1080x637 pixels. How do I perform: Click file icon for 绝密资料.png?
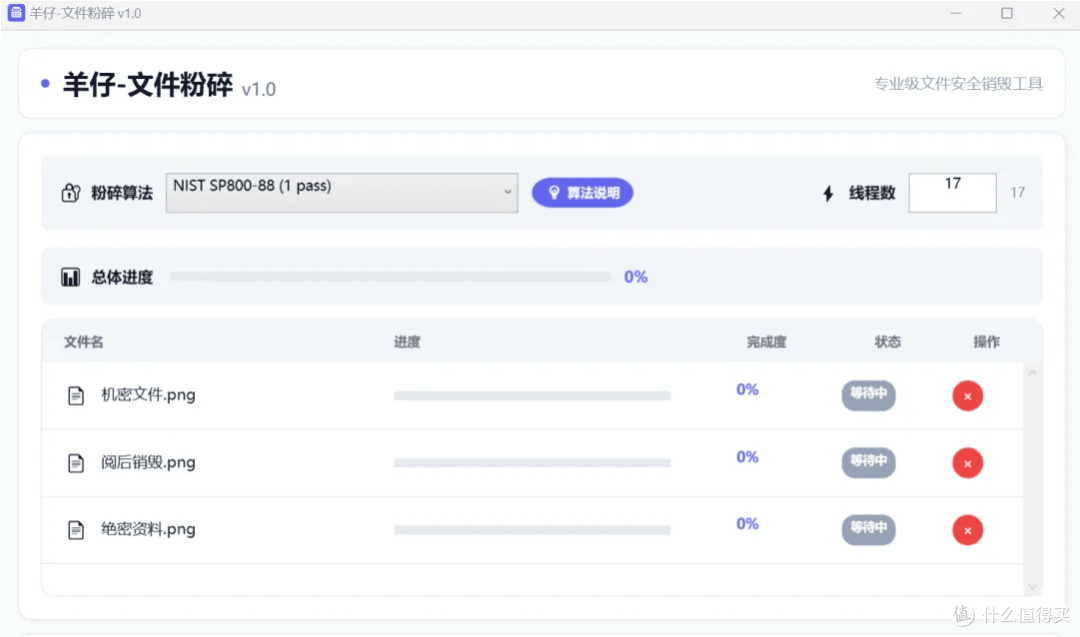[x=76, y=530]
